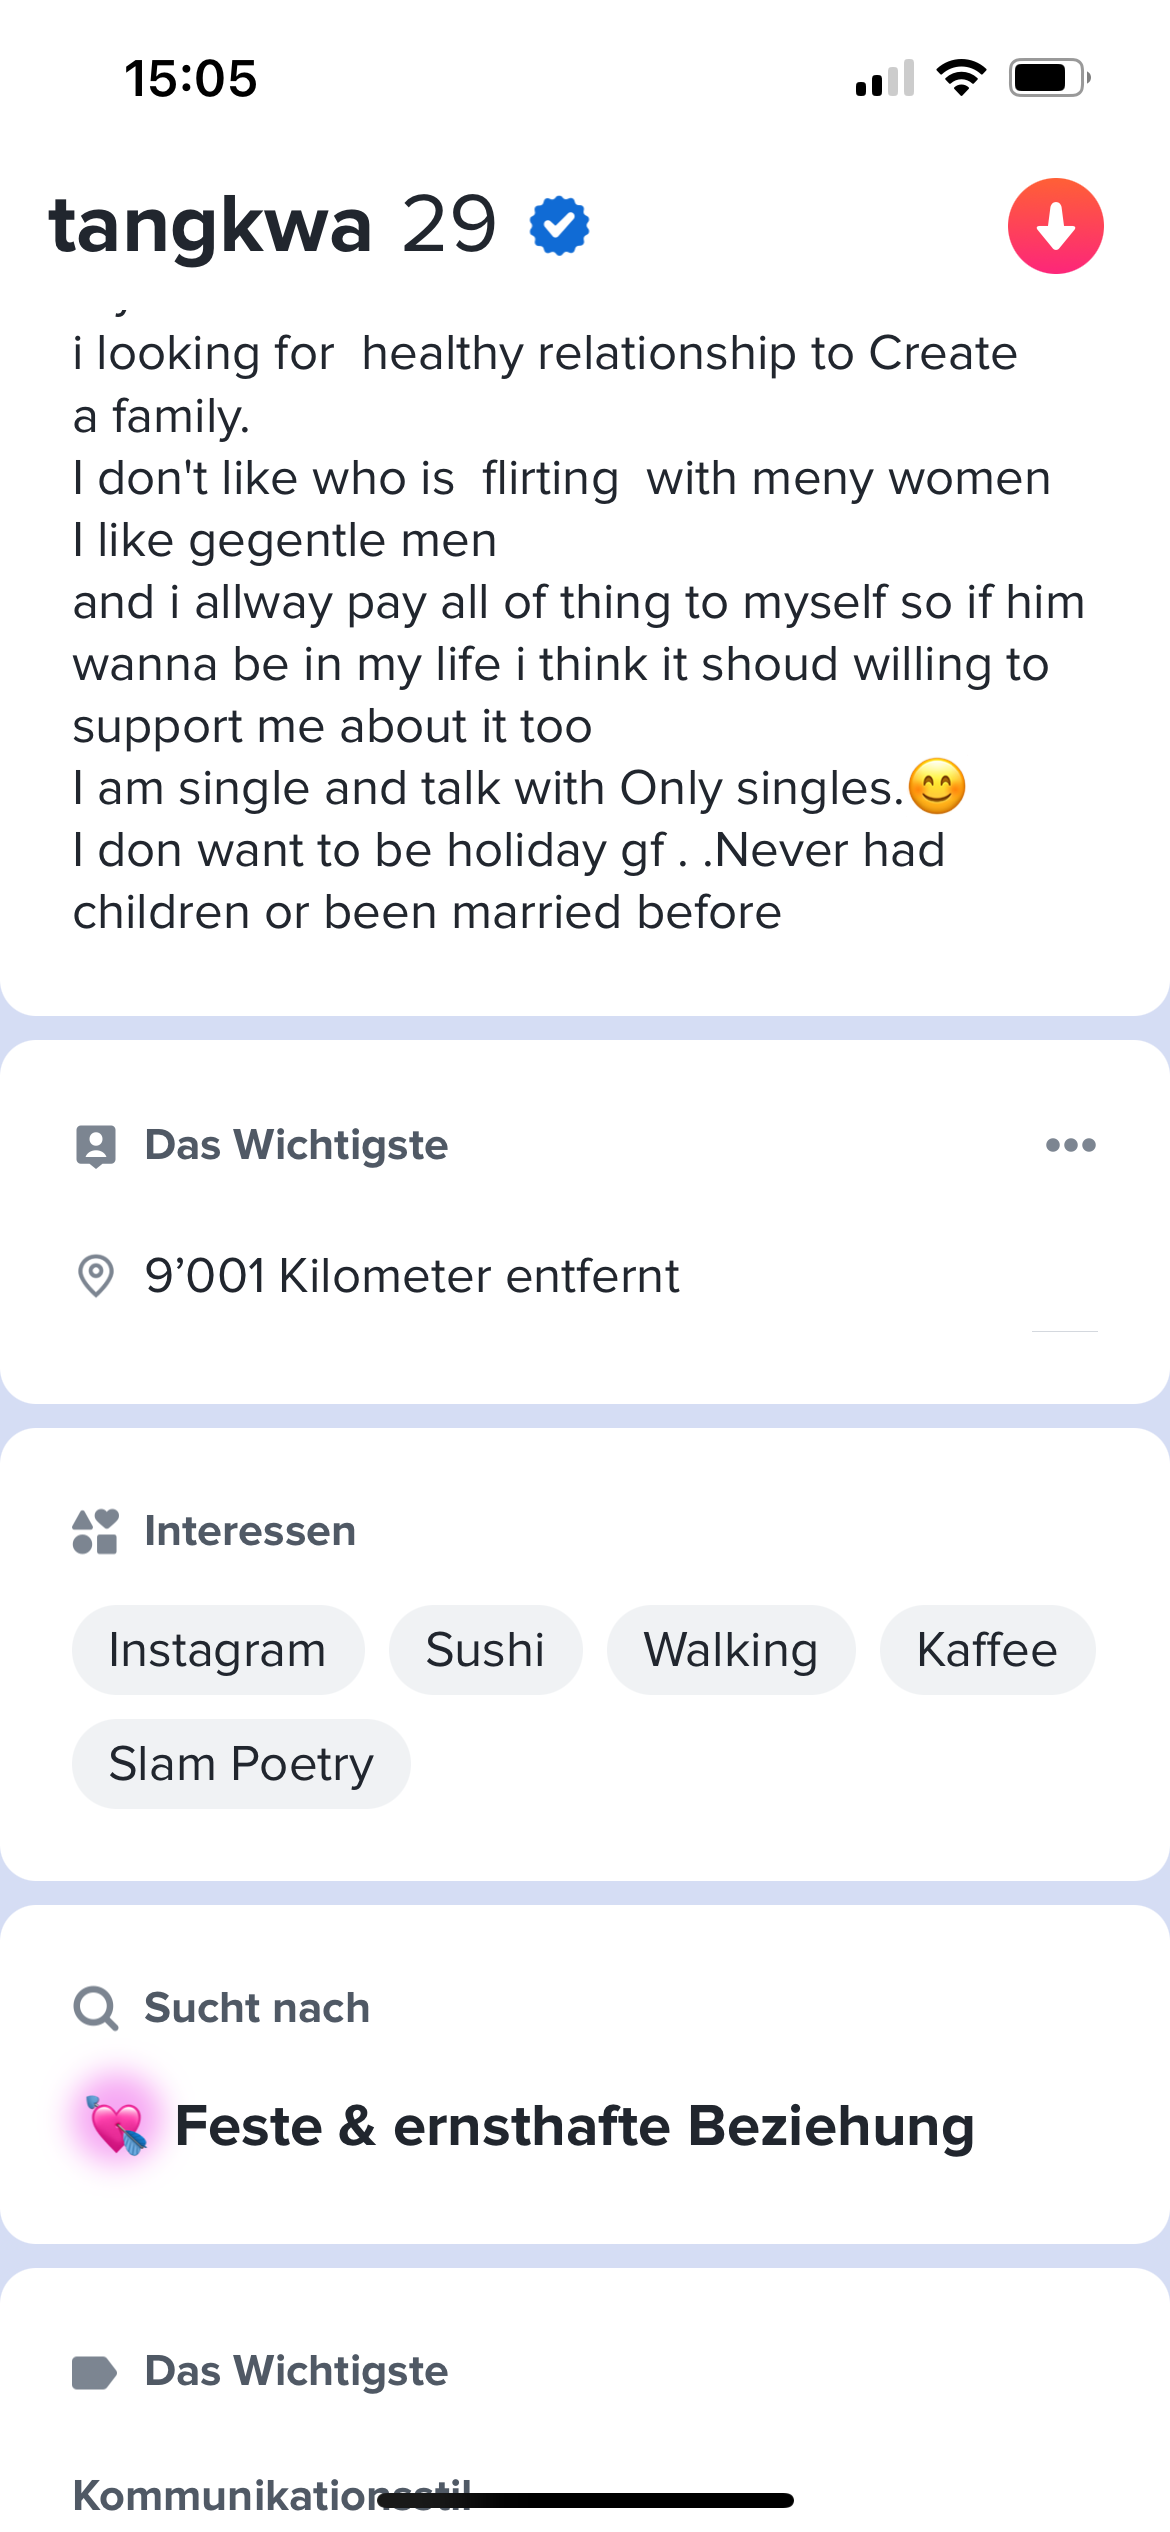Tap the Das Wichtigste profile icon
The image size is (1170, 2532).
96,1146
